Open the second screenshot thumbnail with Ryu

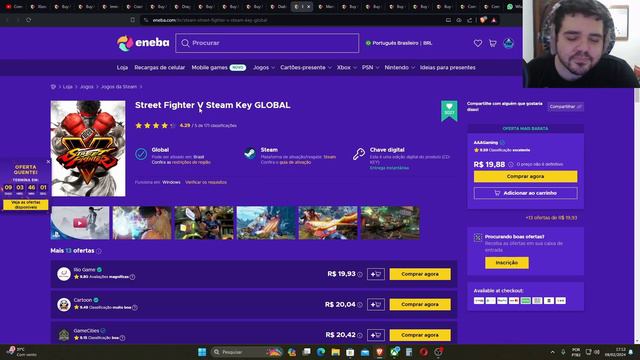point(142,223)
